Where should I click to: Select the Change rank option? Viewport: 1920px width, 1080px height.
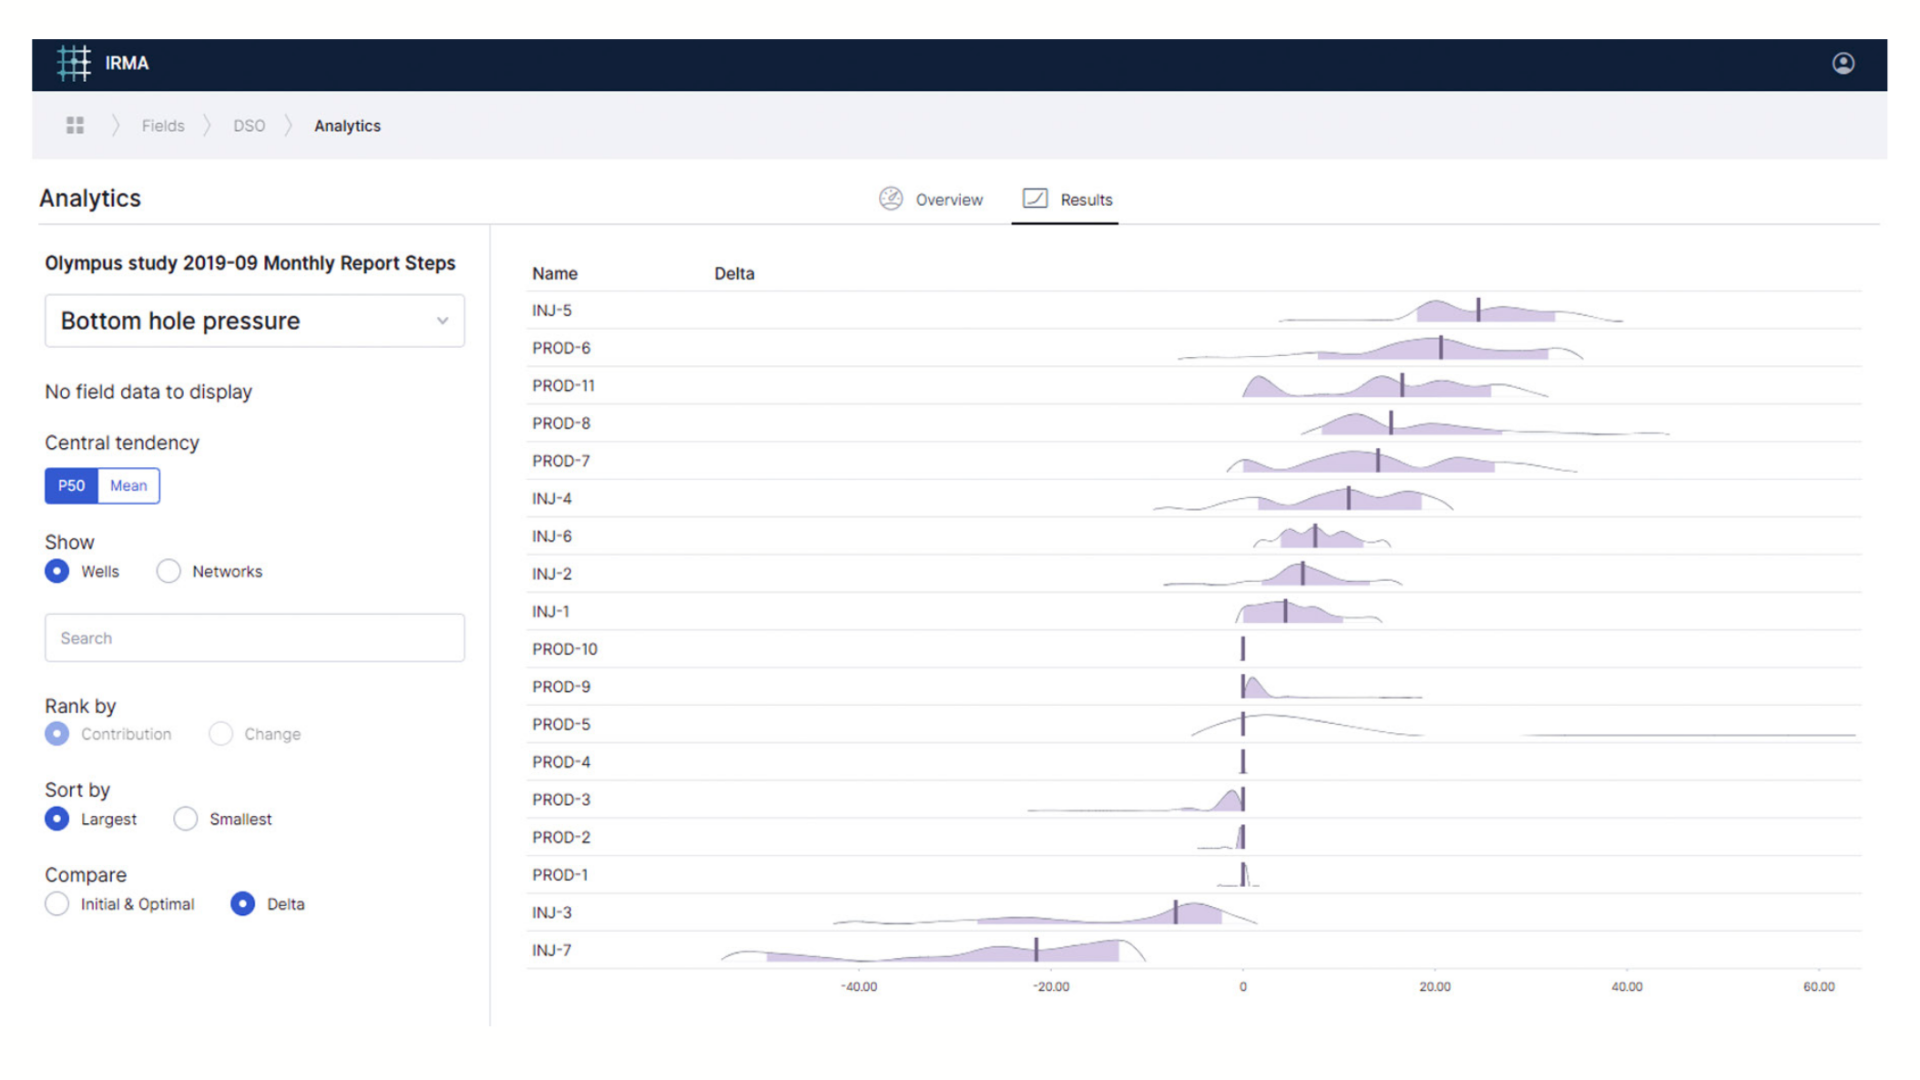[221, 734]
